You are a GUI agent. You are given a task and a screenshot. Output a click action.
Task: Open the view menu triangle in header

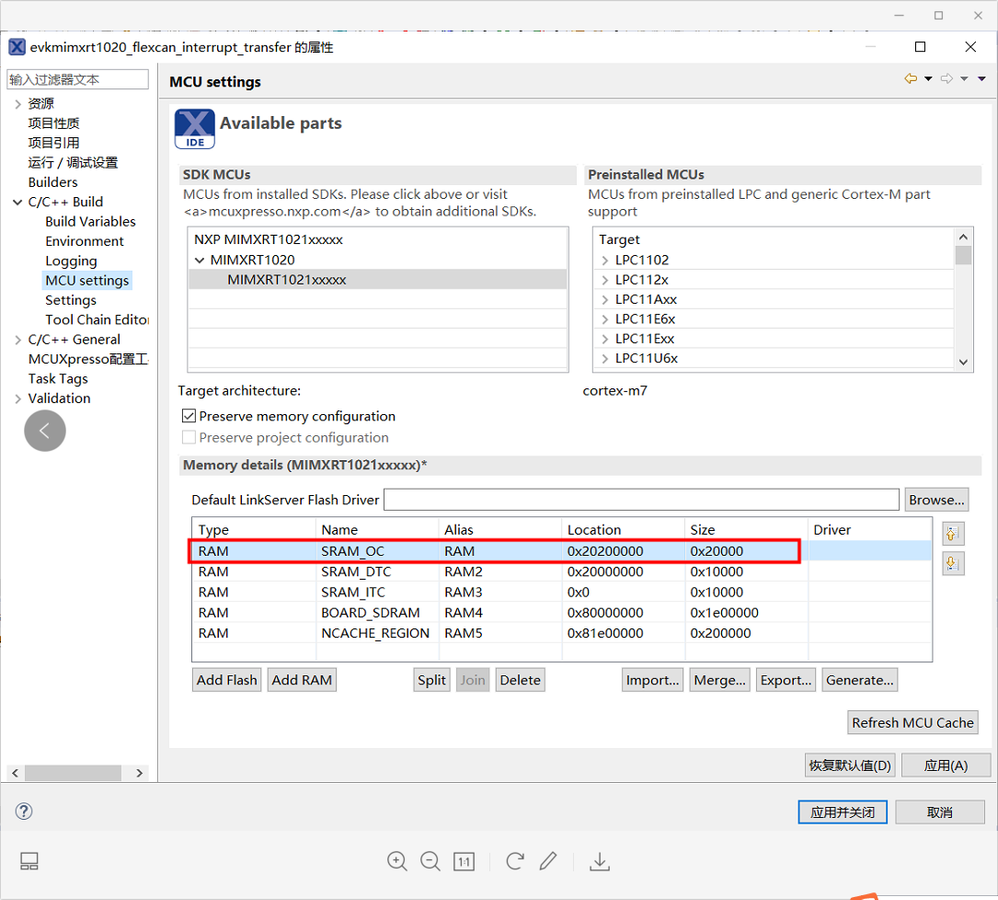pyautogui.click(x=982, y=79)
